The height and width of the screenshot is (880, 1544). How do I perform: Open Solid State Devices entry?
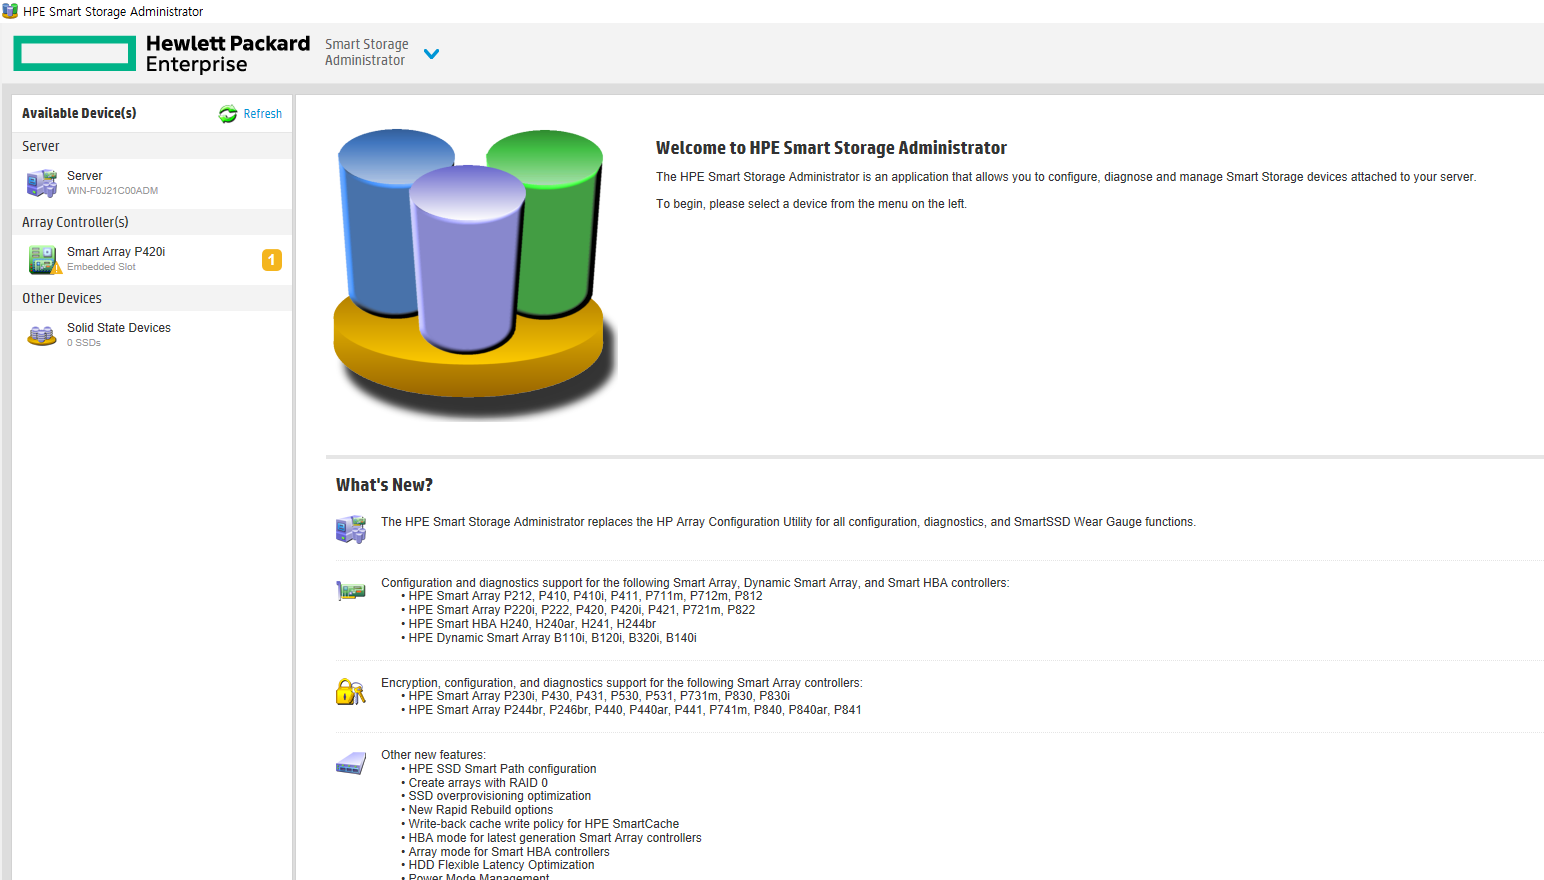(x=152, y=335)
